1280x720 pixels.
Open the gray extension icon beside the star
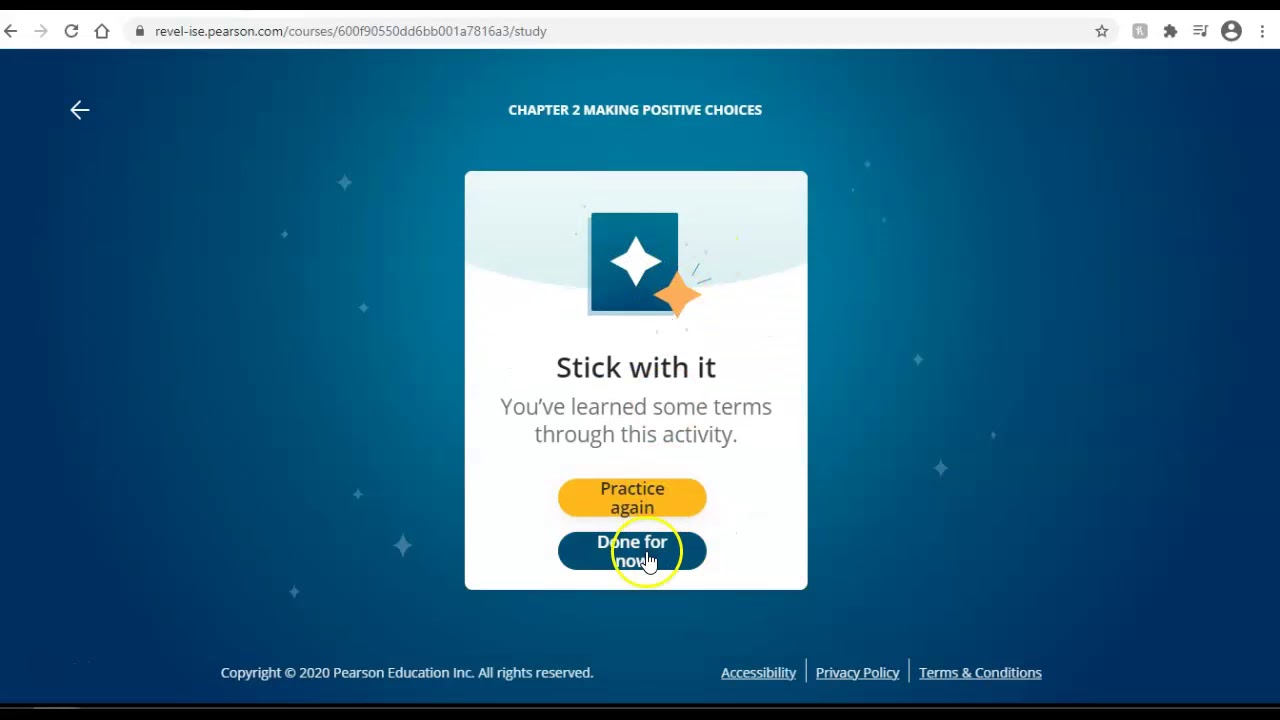(x=1140, y=31)
